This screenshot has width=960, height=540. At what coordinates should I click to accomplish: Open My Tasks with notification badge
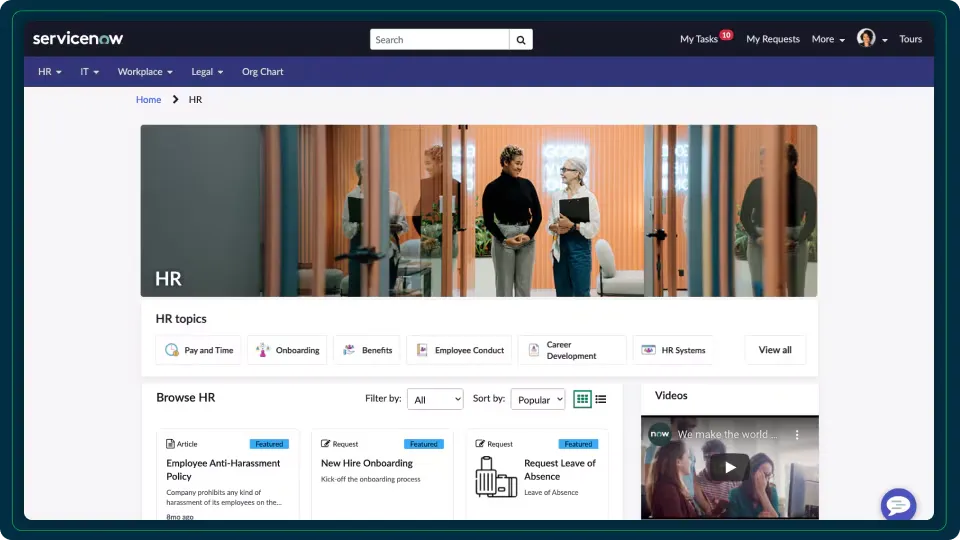tap(699, 39)
